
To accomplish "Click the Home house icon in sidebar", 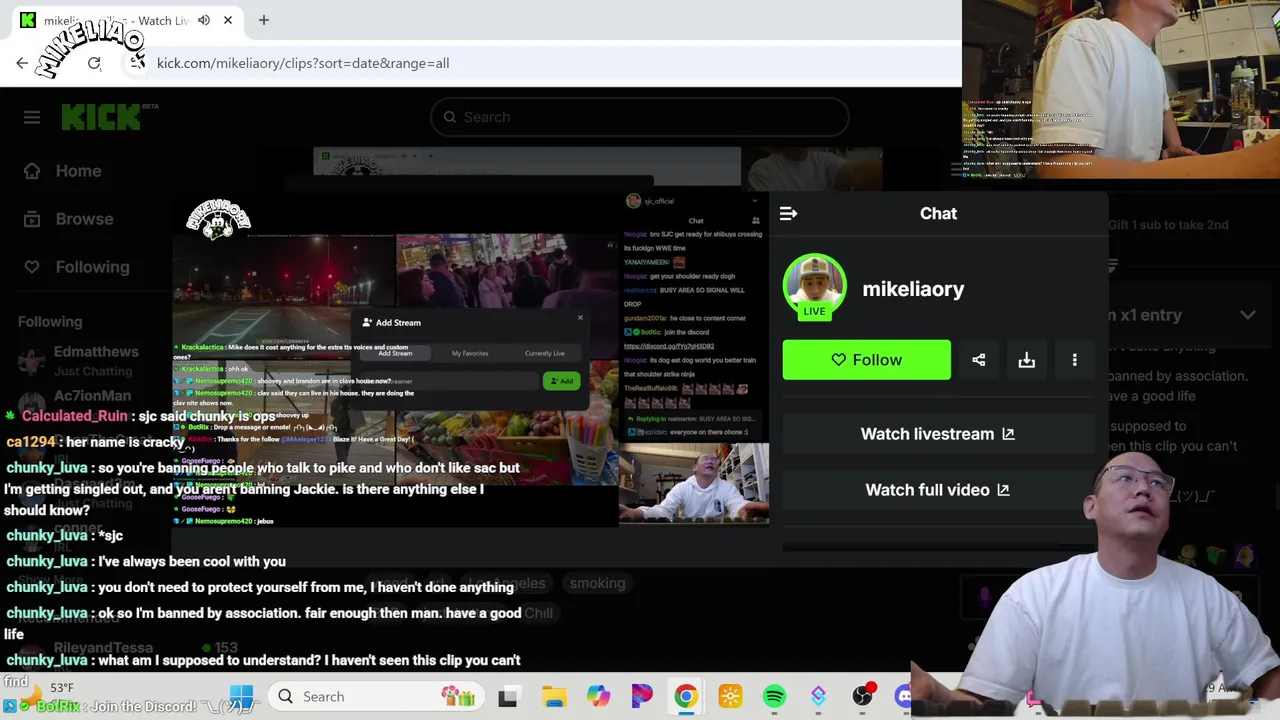I will coord(32,171).
